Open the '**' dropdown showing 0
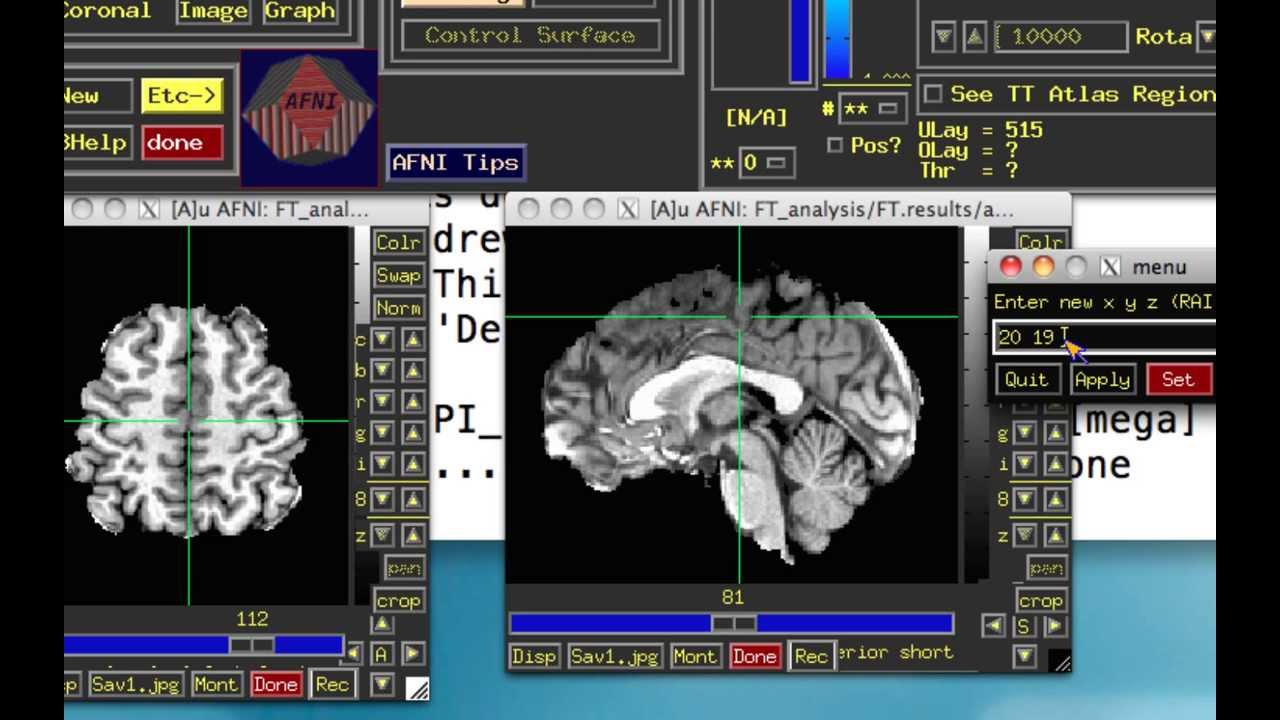This screenshot has height=720, width=1280. [766, 162]
